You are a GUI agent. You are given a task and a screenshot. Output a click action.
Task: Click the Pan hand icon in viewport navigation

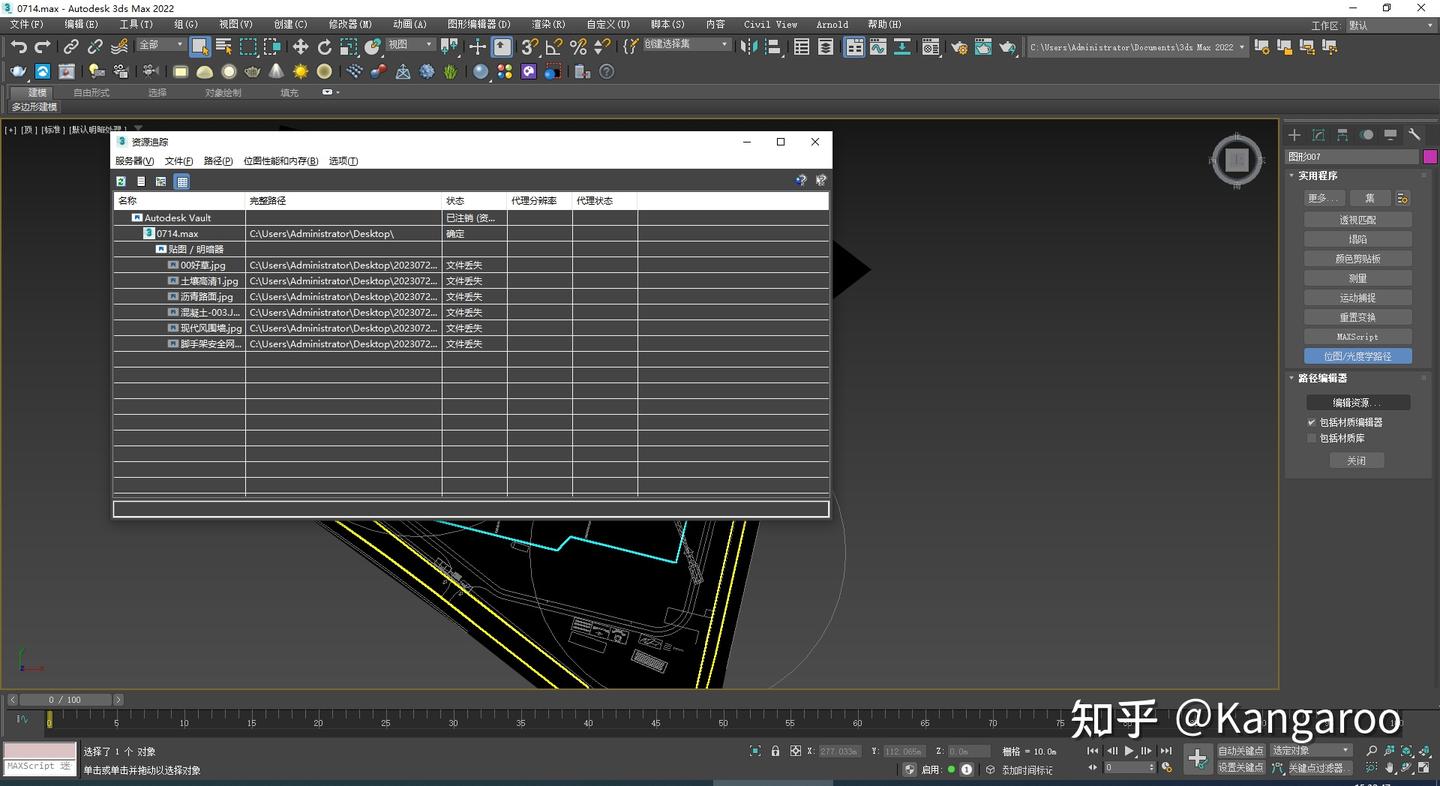[1389, 768]
